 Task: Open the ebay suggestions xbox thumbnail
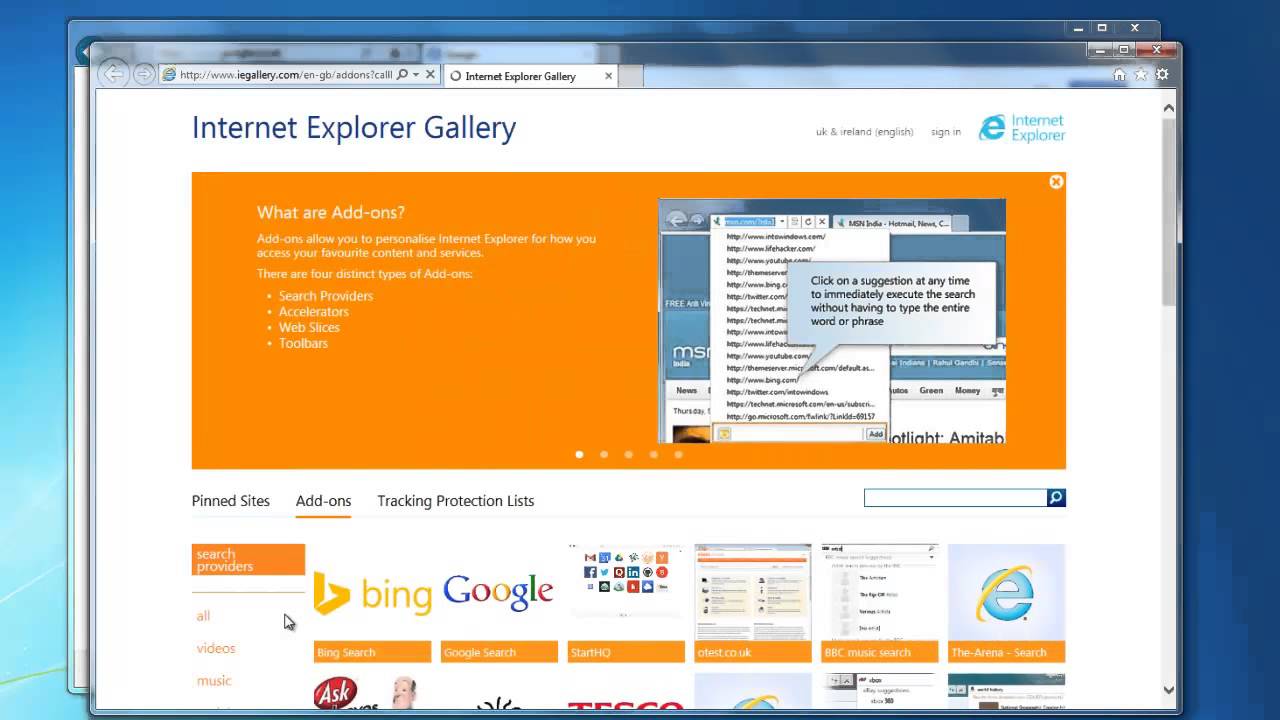tap(880, 692)
